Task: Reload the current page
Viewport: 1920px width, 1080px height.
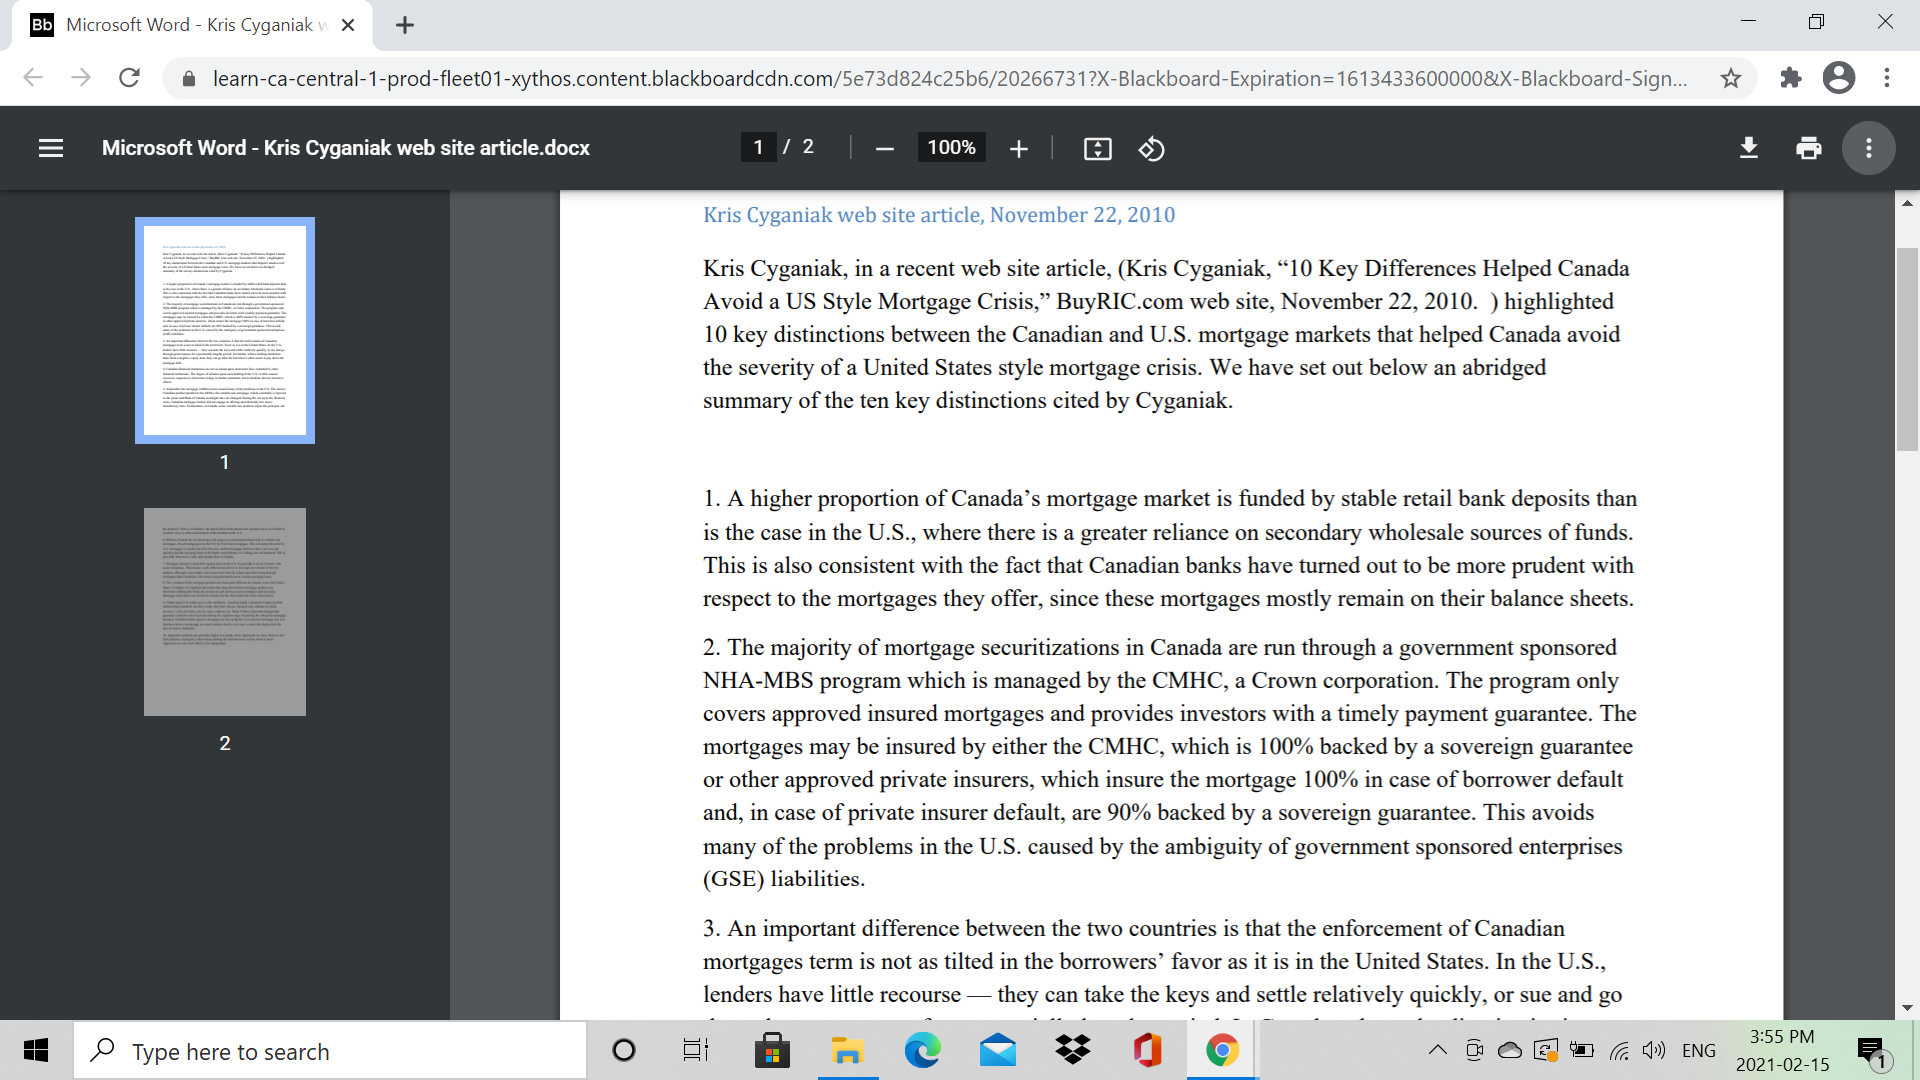Action: (x=129, y=77)
